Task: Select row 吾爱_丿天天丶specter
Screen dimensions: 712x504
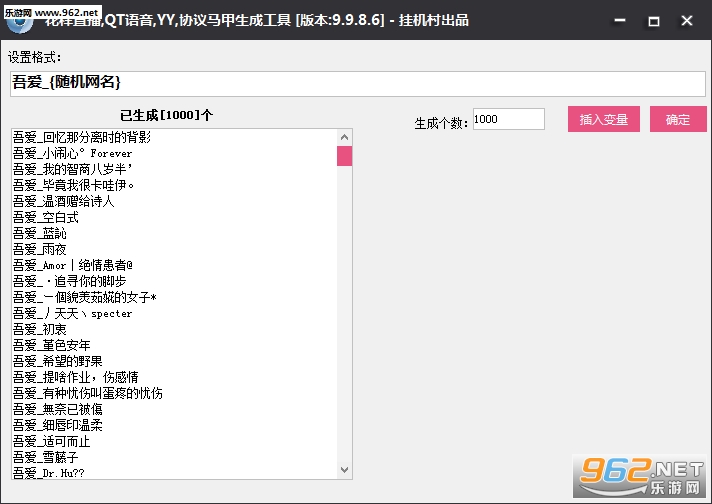Action: point(174,313)
